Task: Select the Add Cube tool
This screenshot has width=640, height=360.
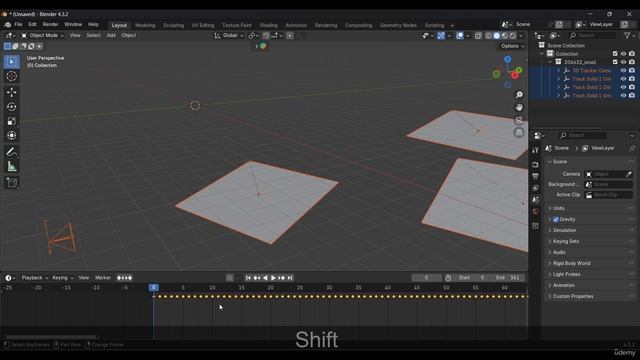Action: point(11,182)
